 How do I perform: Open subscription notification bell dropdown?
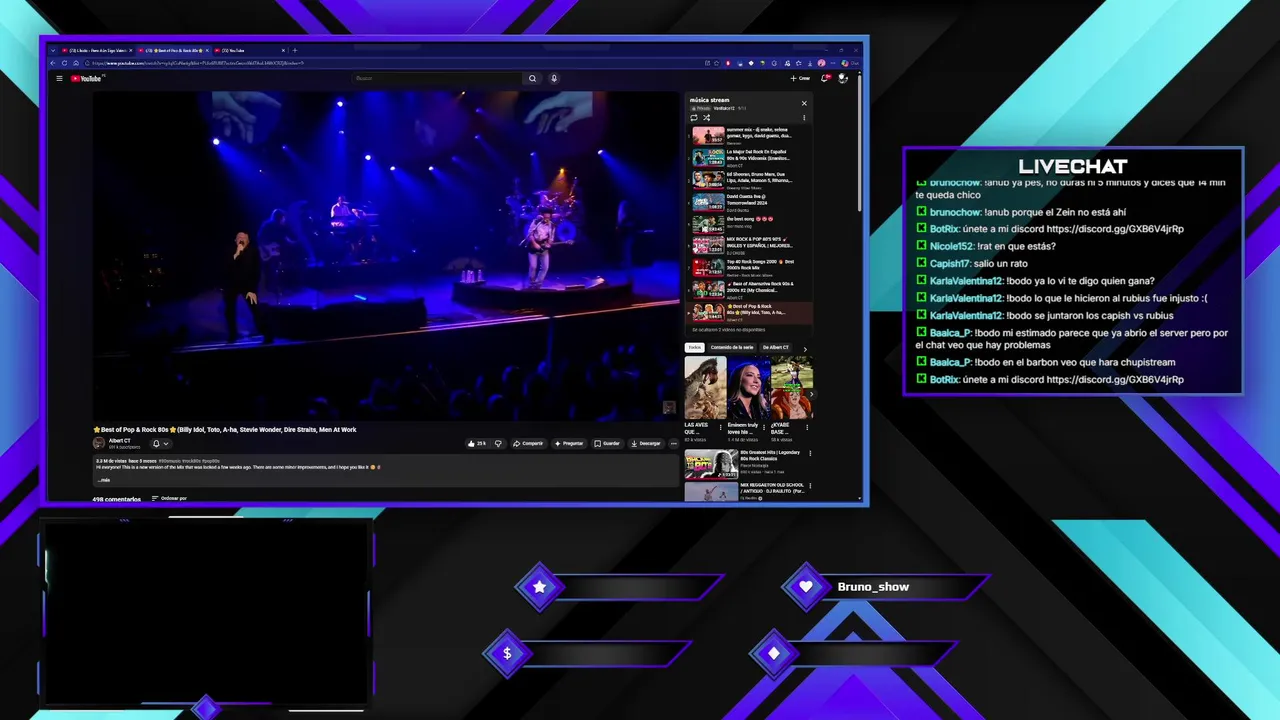pos(160,443)
